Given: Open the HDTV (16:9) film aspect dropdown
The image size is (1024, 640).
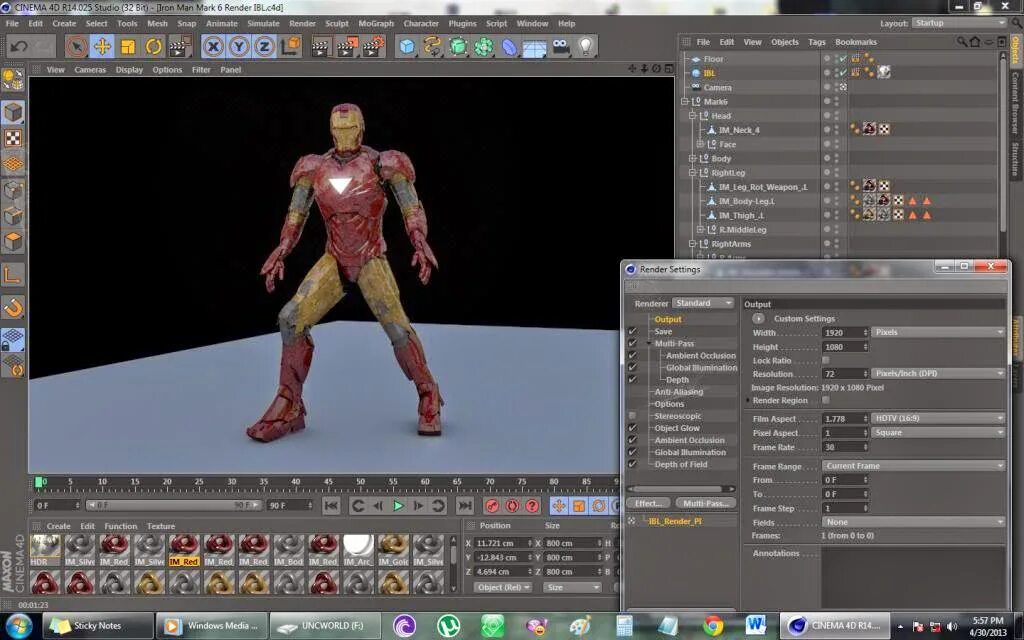Looking at the screenshot, I should pyautogui.click(x=938, y=418).
